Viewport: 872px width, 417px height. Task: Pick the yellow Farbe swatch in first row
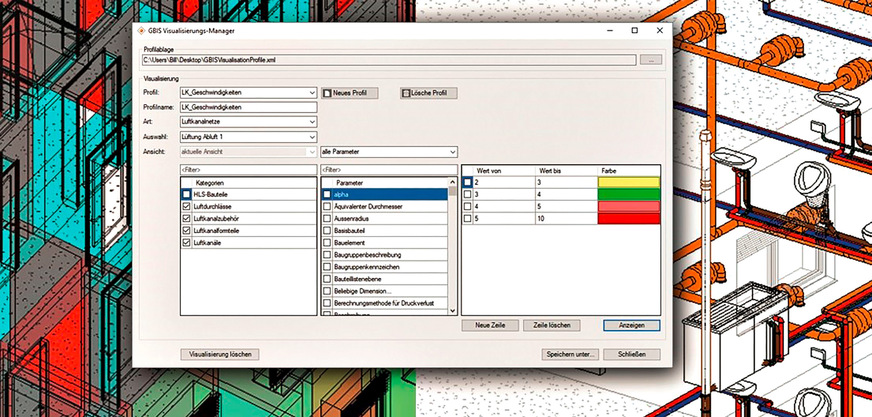628,182
